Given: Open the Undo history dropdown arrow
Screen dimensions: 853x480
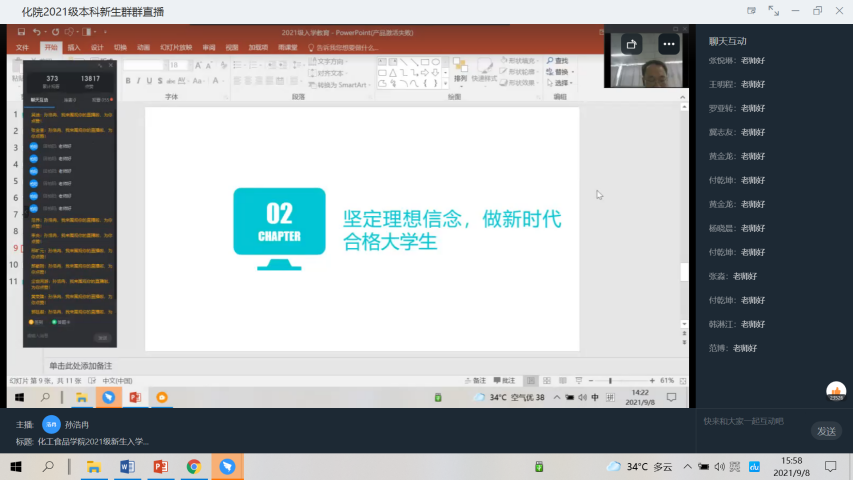Looking at the screenshot, I should pos(45,32).
